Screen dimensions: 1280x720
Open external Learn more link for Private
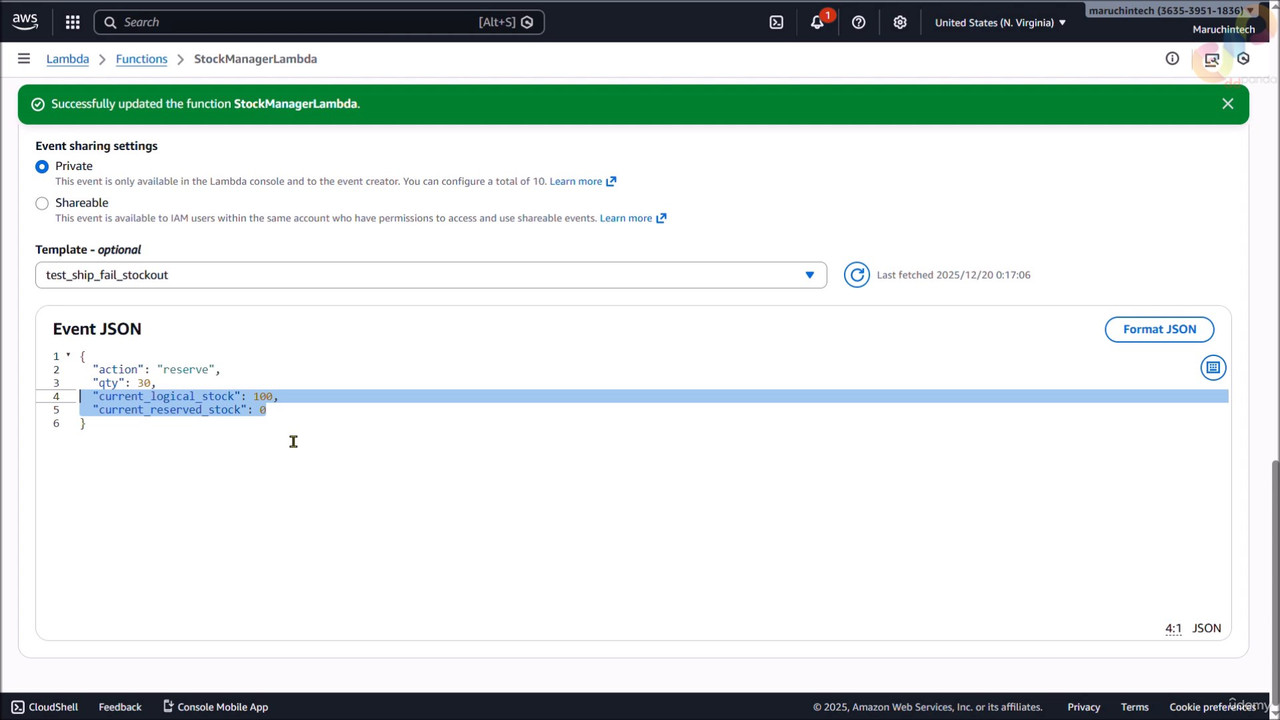[x=582, y=181]
